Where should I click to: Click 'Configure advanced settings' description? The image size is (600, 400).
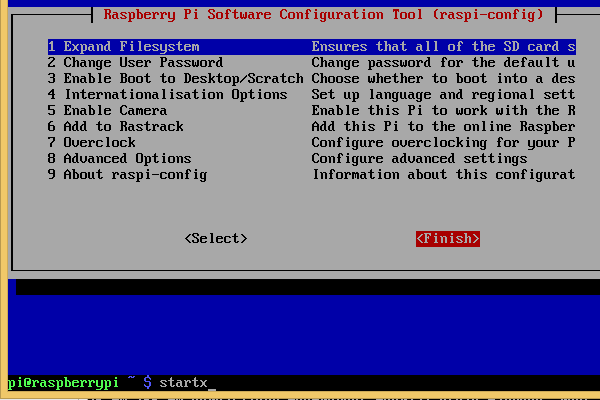(419, 159)
